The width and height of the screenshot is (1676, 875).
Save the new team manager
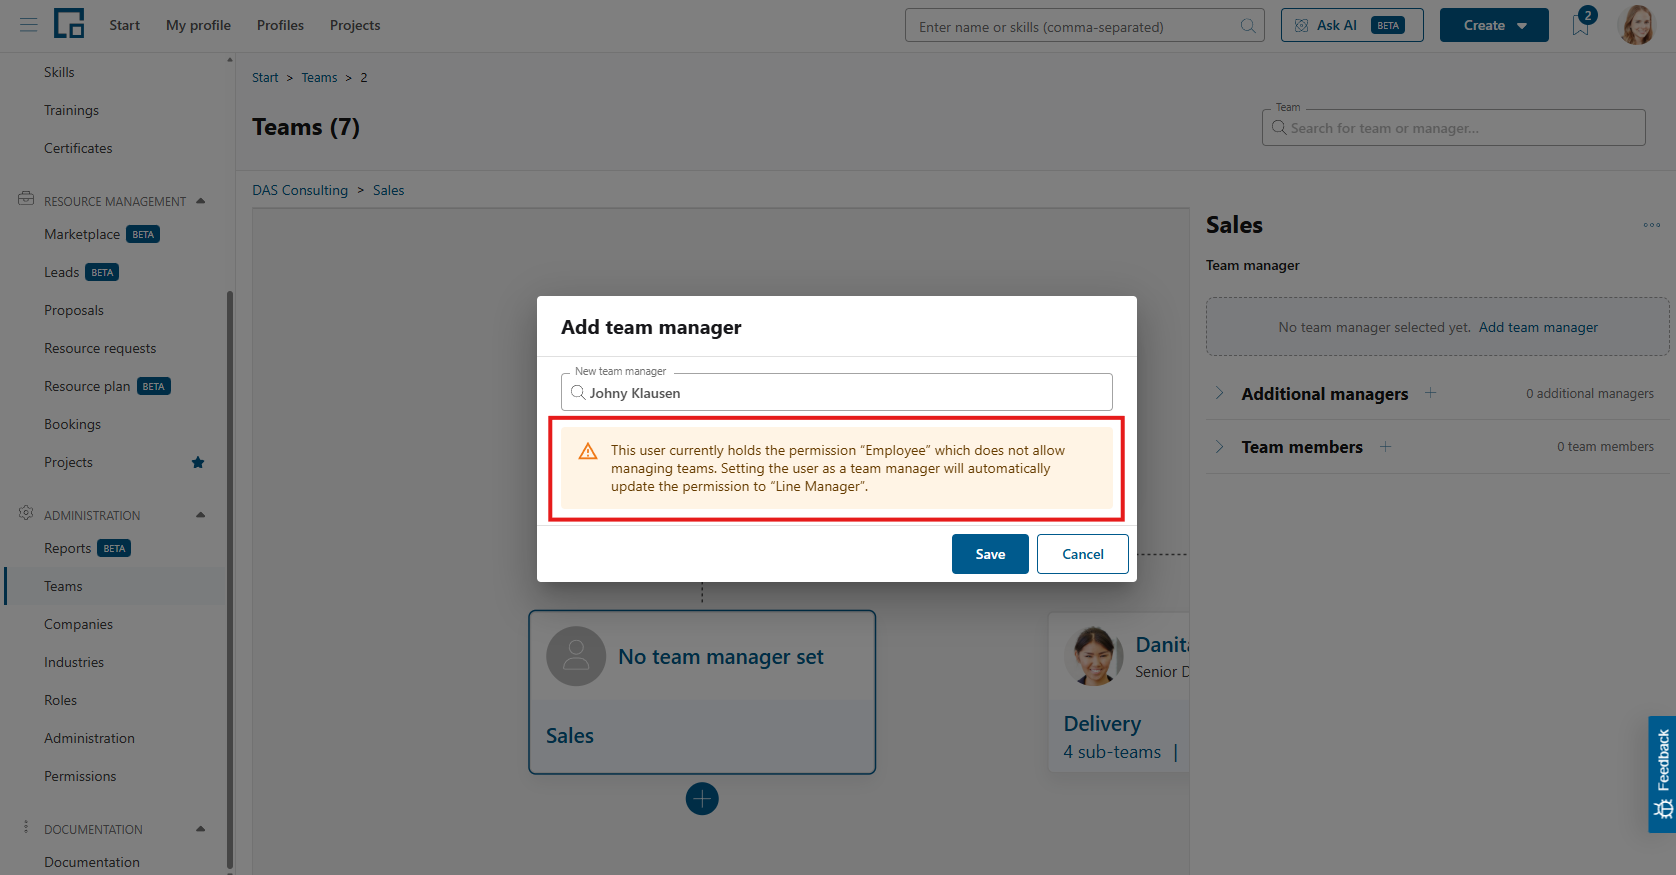(990, 554)
